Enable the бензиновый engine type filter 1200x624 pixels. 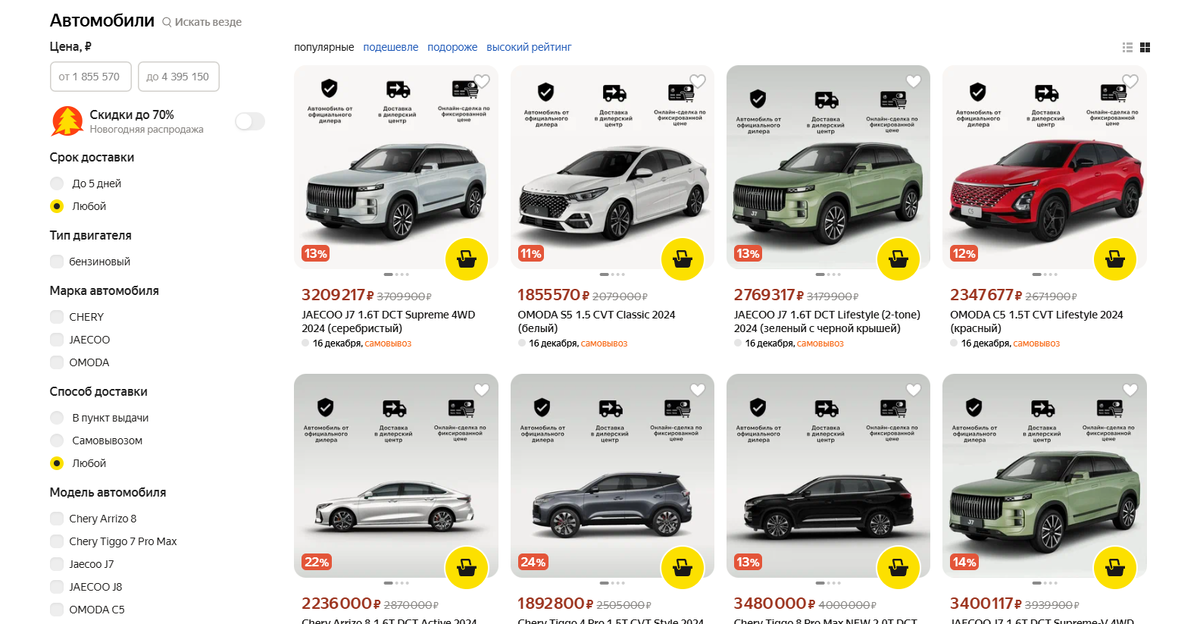point(57,261)
